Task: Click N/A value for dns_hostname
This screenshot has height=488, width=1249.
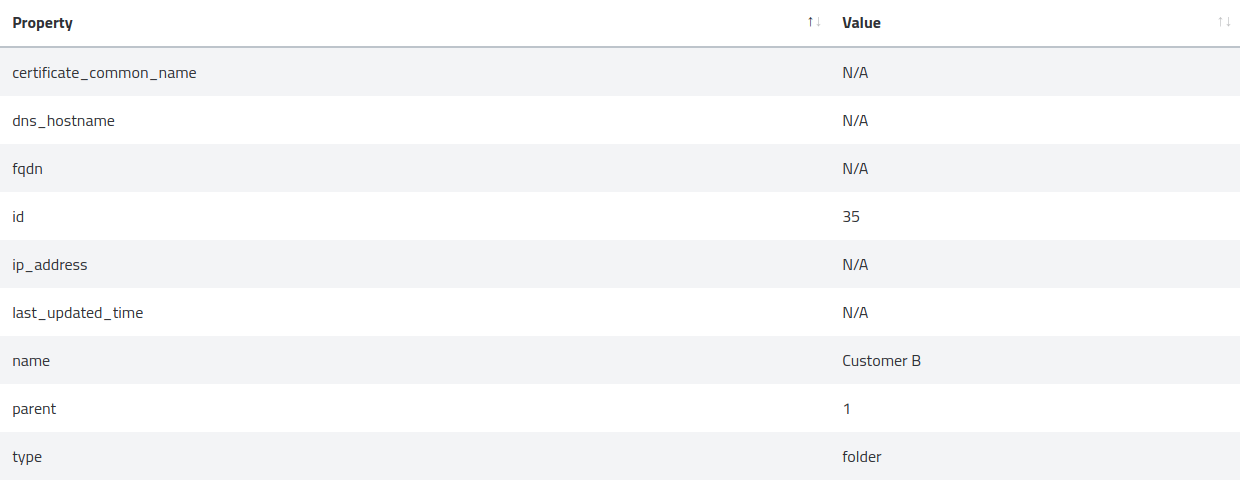Action: 855,120
